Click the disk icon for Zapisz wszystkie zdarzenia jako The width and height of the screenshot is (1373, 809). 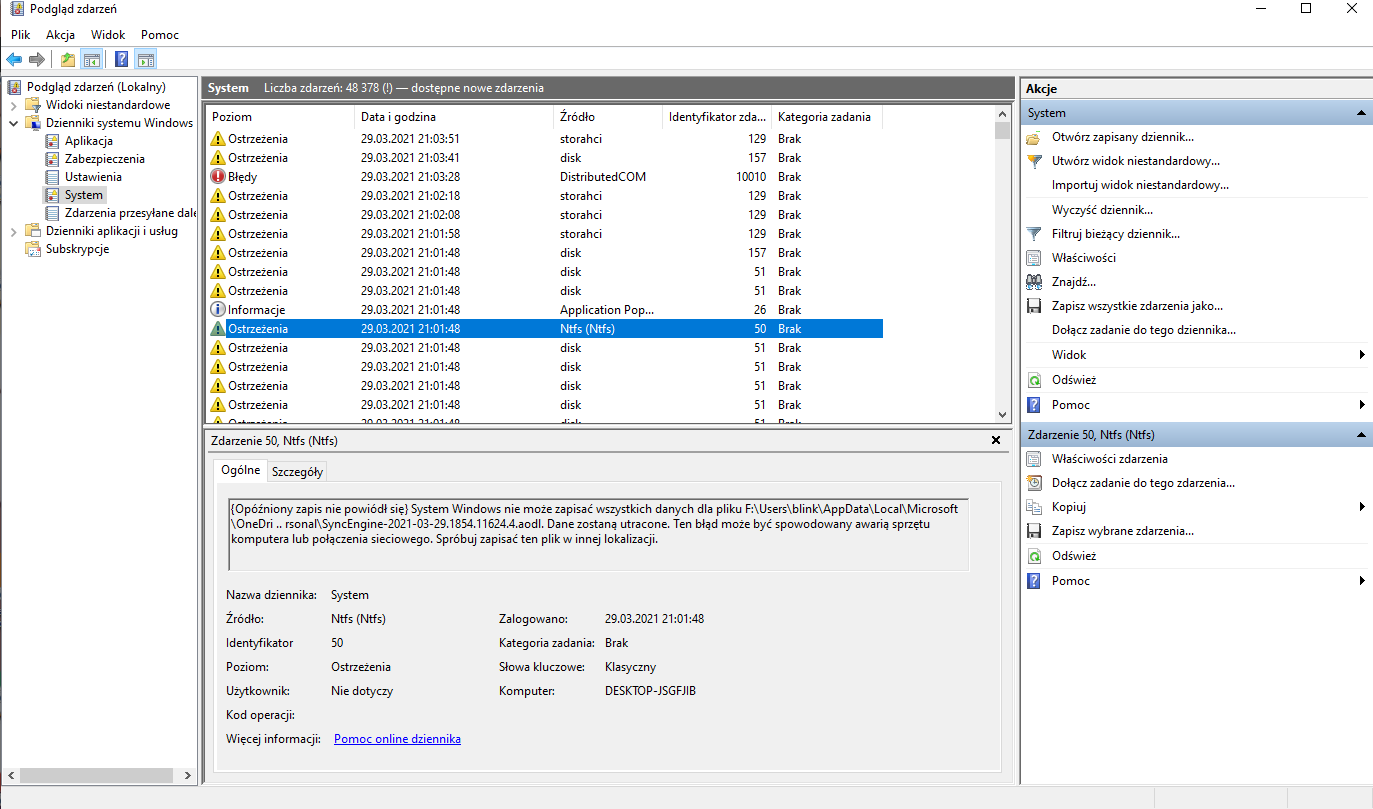(x=1034, y=306)
